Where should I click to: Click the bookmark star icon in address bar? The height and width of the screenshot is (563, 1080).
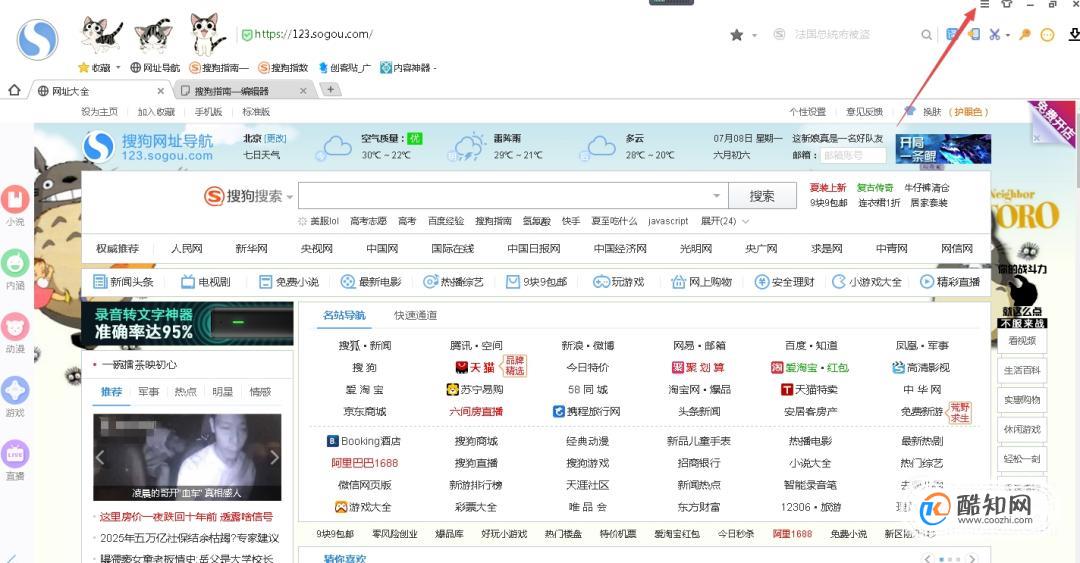click(736, 34)
